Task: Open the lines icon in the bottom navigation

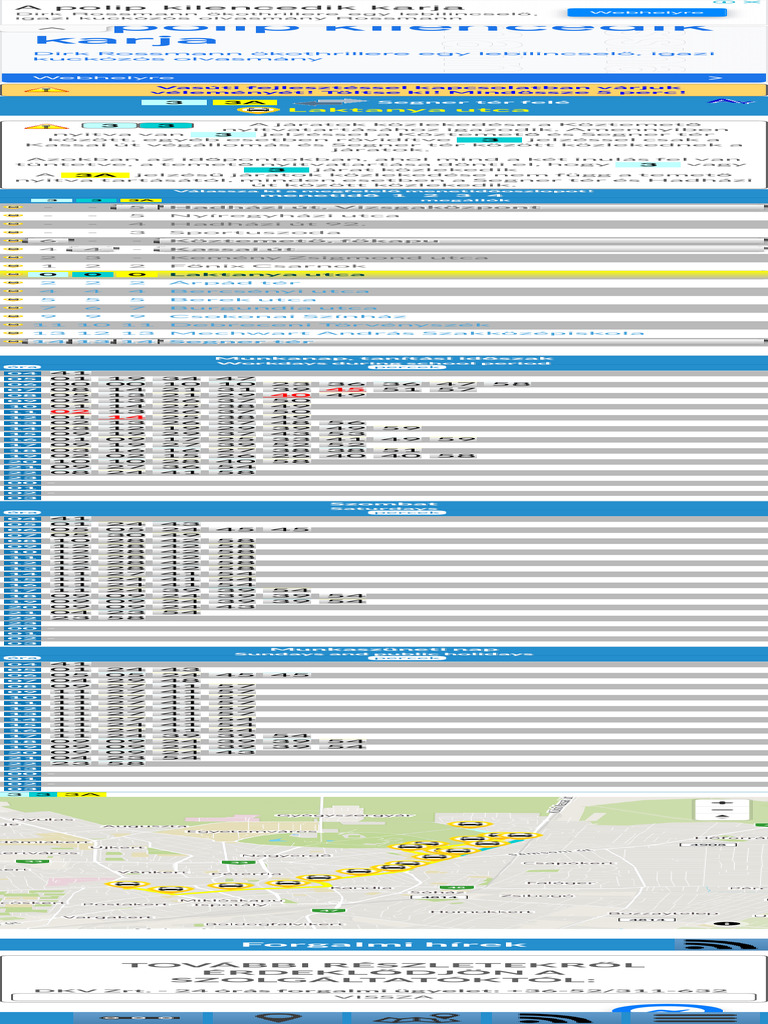Action: [141, 1017]
